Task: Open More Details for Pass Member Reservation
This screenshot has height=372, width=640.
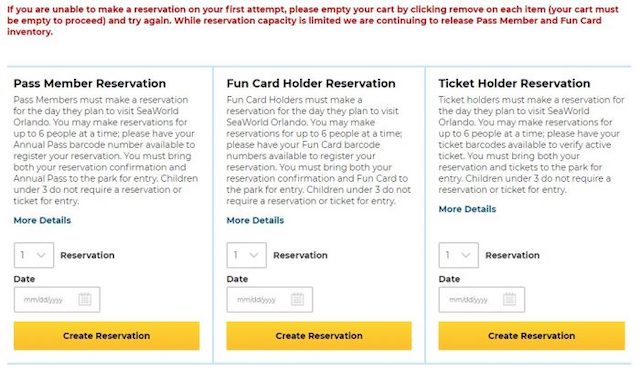Action: pos(42,221)
